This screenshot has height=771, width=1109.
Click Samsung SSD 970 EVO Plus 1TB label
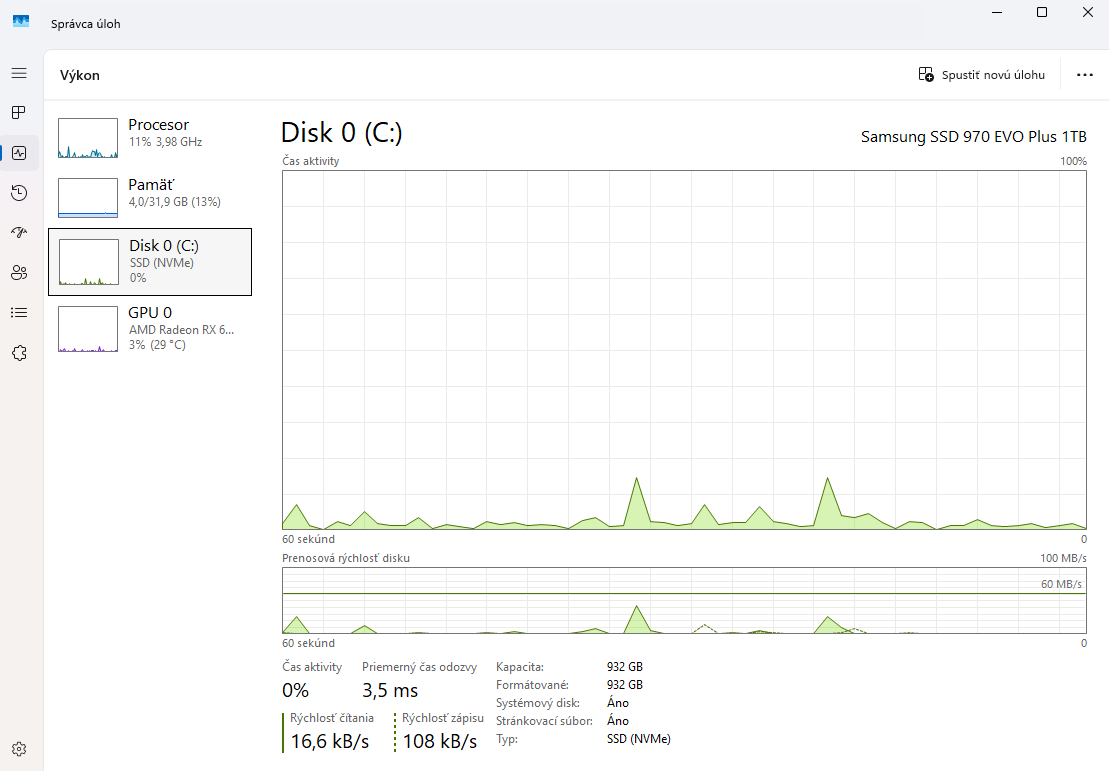coord(973,137)
